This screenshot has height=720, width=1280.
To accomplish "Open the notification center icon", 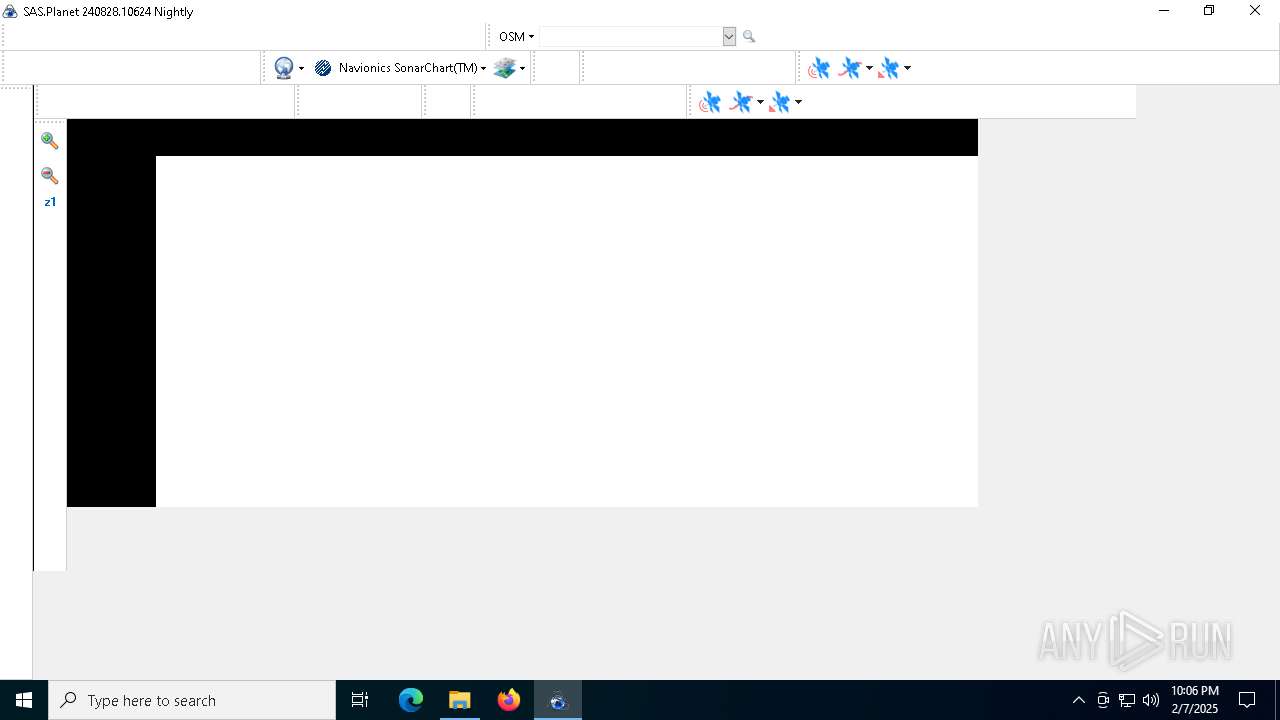I will (1247, 700).
